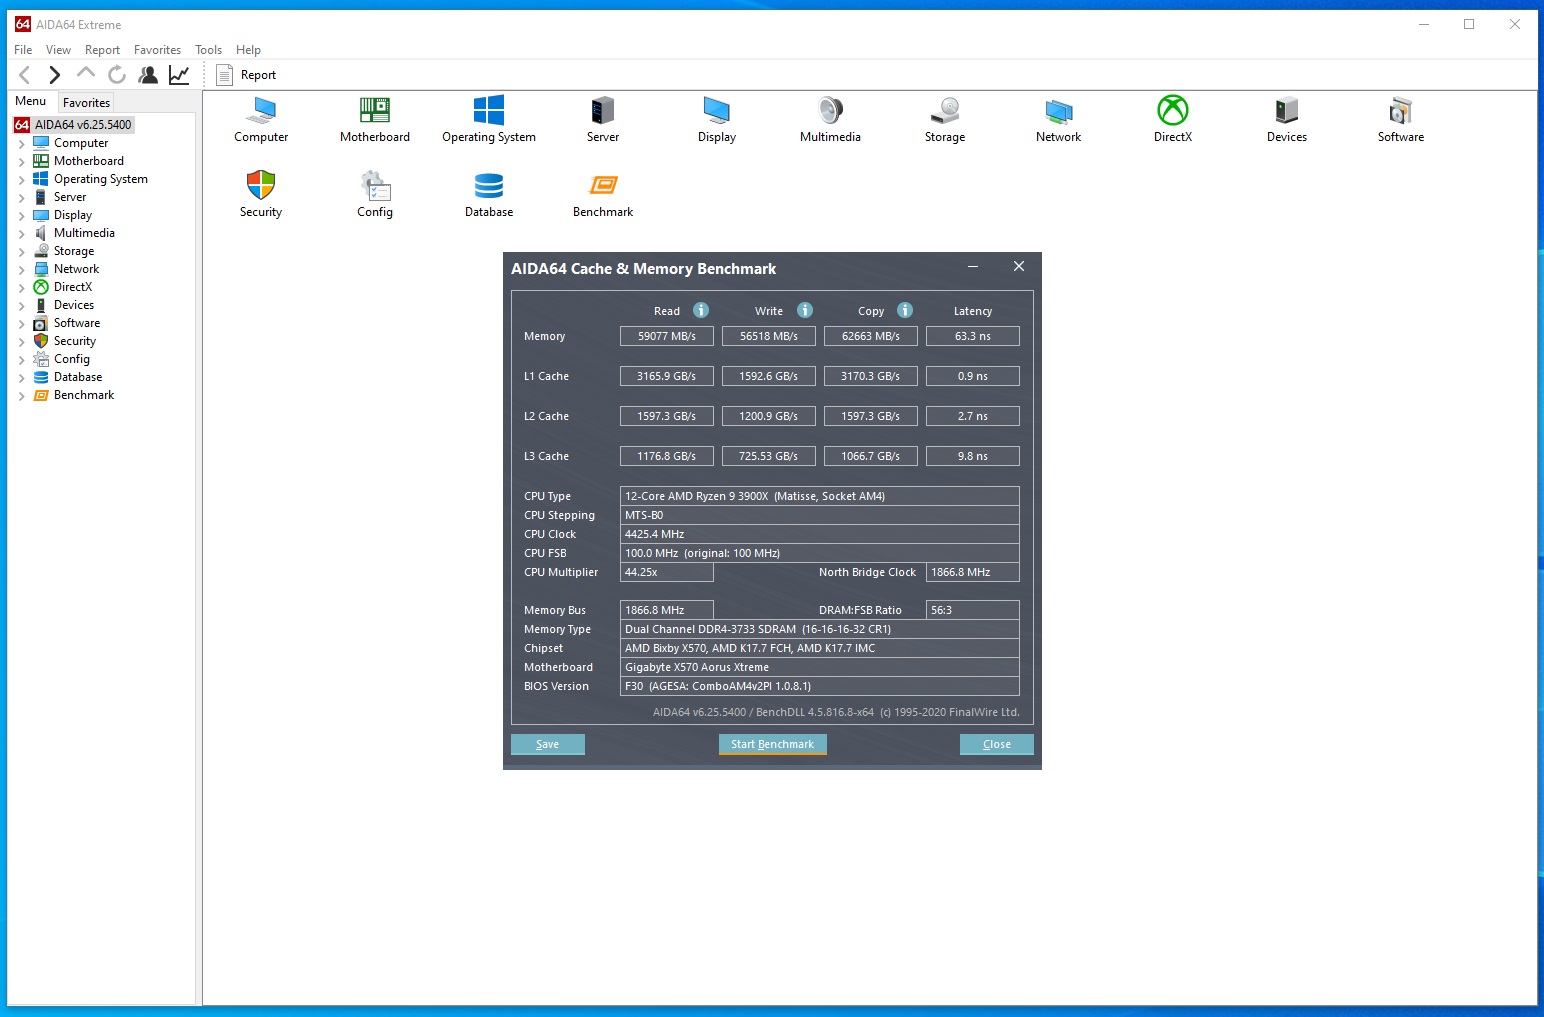Expand the Motherboard tree node
This screenshot has height=1017, width=1544.
click(x=21, y=162)
